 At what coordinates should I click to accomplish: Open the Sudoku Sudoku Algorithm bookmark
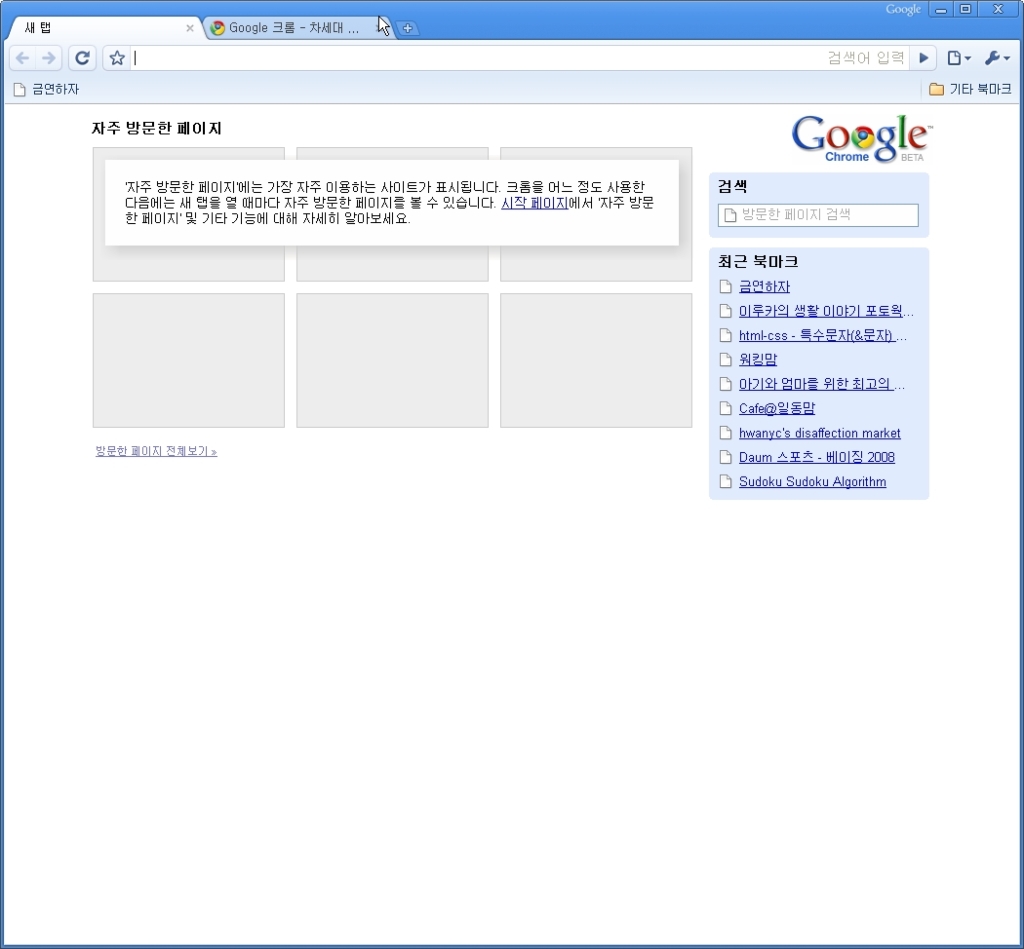(x=812, y=482)
